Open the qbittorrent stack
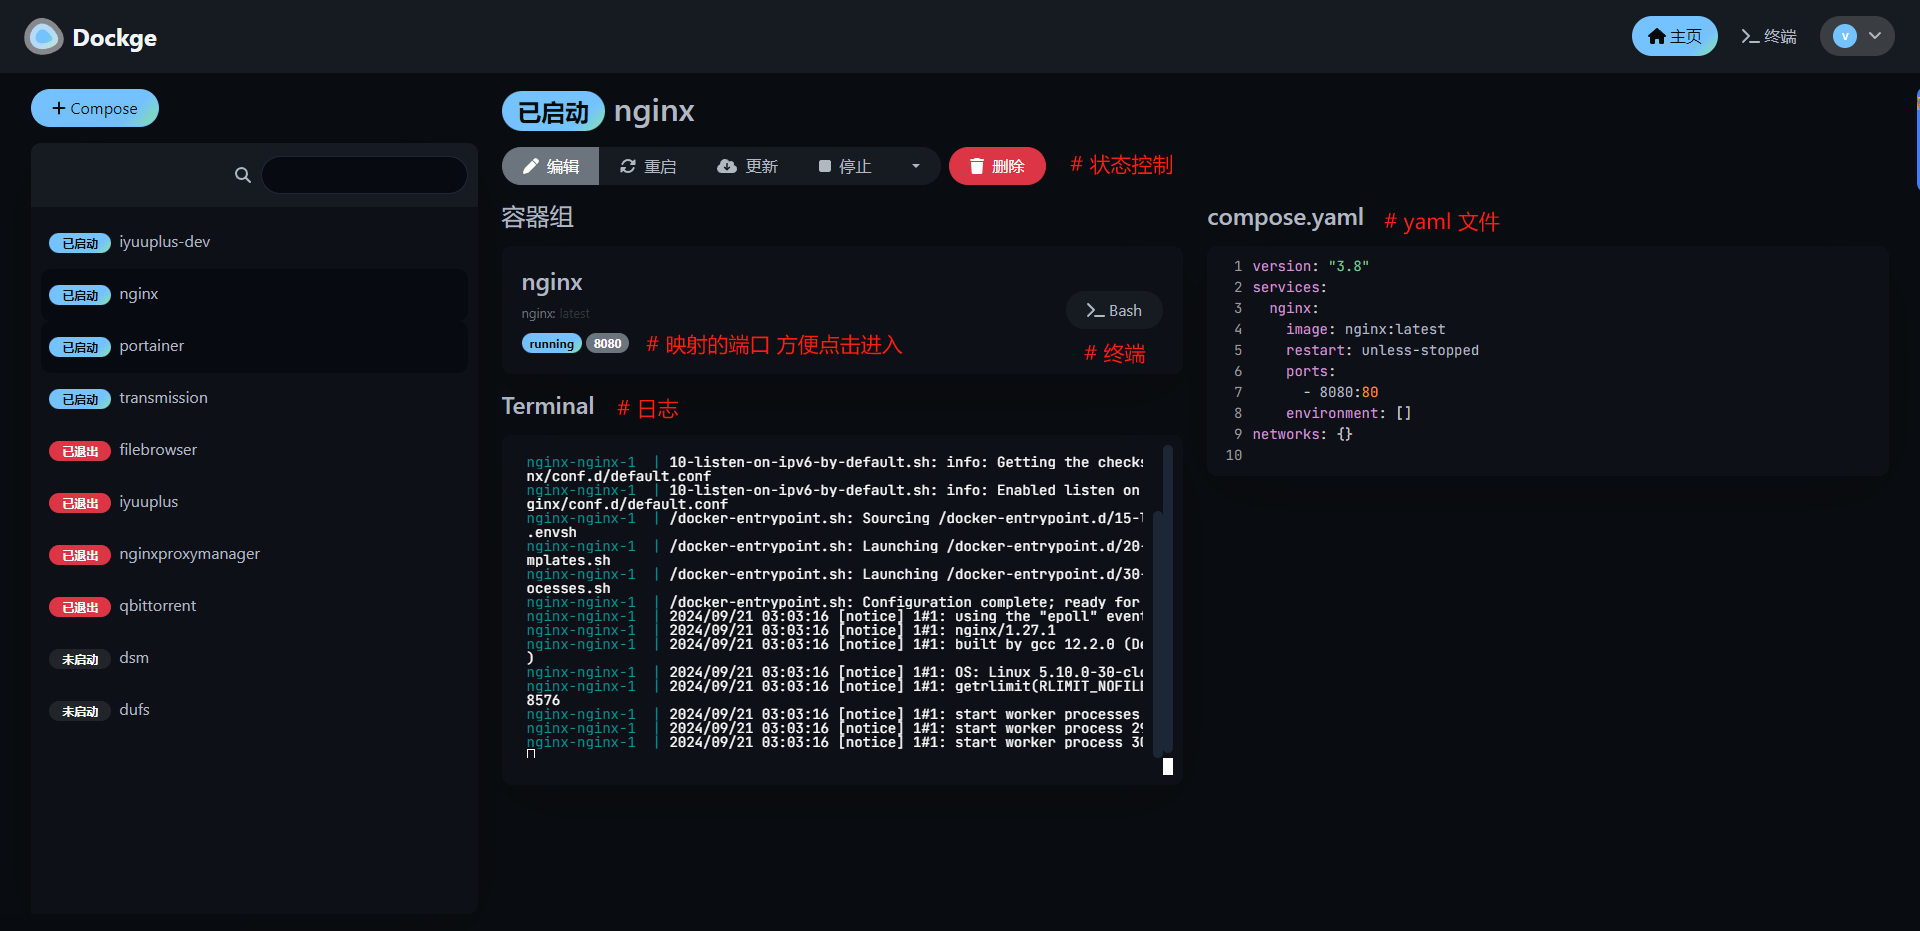Image resolution: width=1920 pixels, height=931 pixels. pos(157,605)
